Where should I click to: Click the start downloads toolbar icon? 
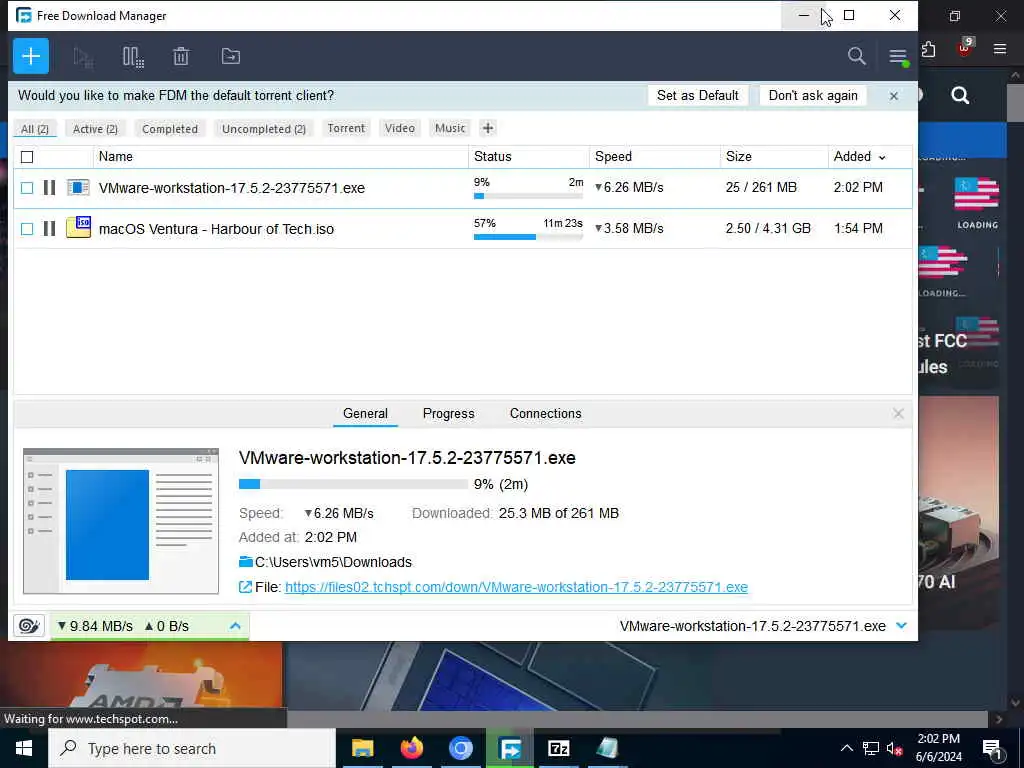[x=83, y=57]
